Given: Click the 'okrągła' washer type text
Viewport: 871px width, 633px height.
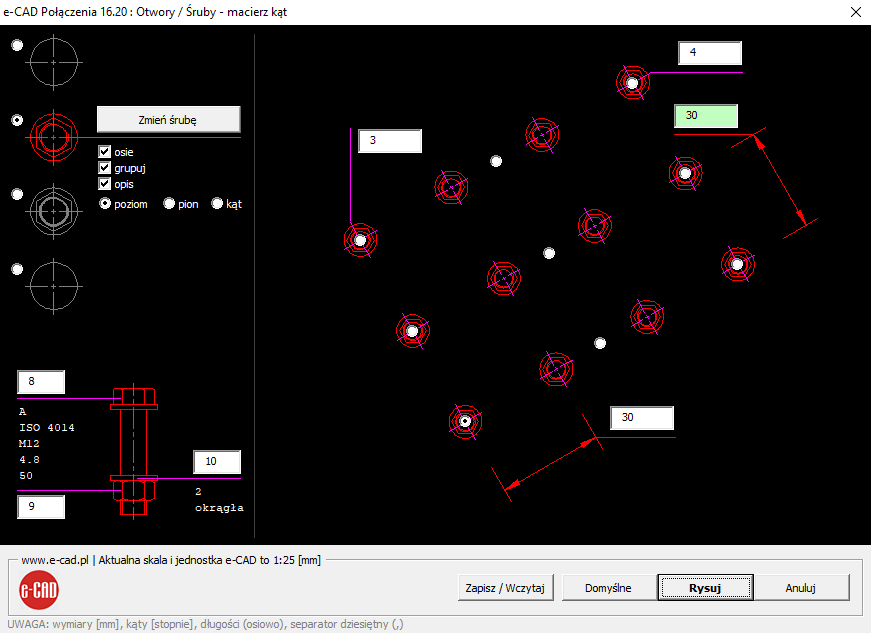Looking at the screenshot, I should tap(219, 508).
